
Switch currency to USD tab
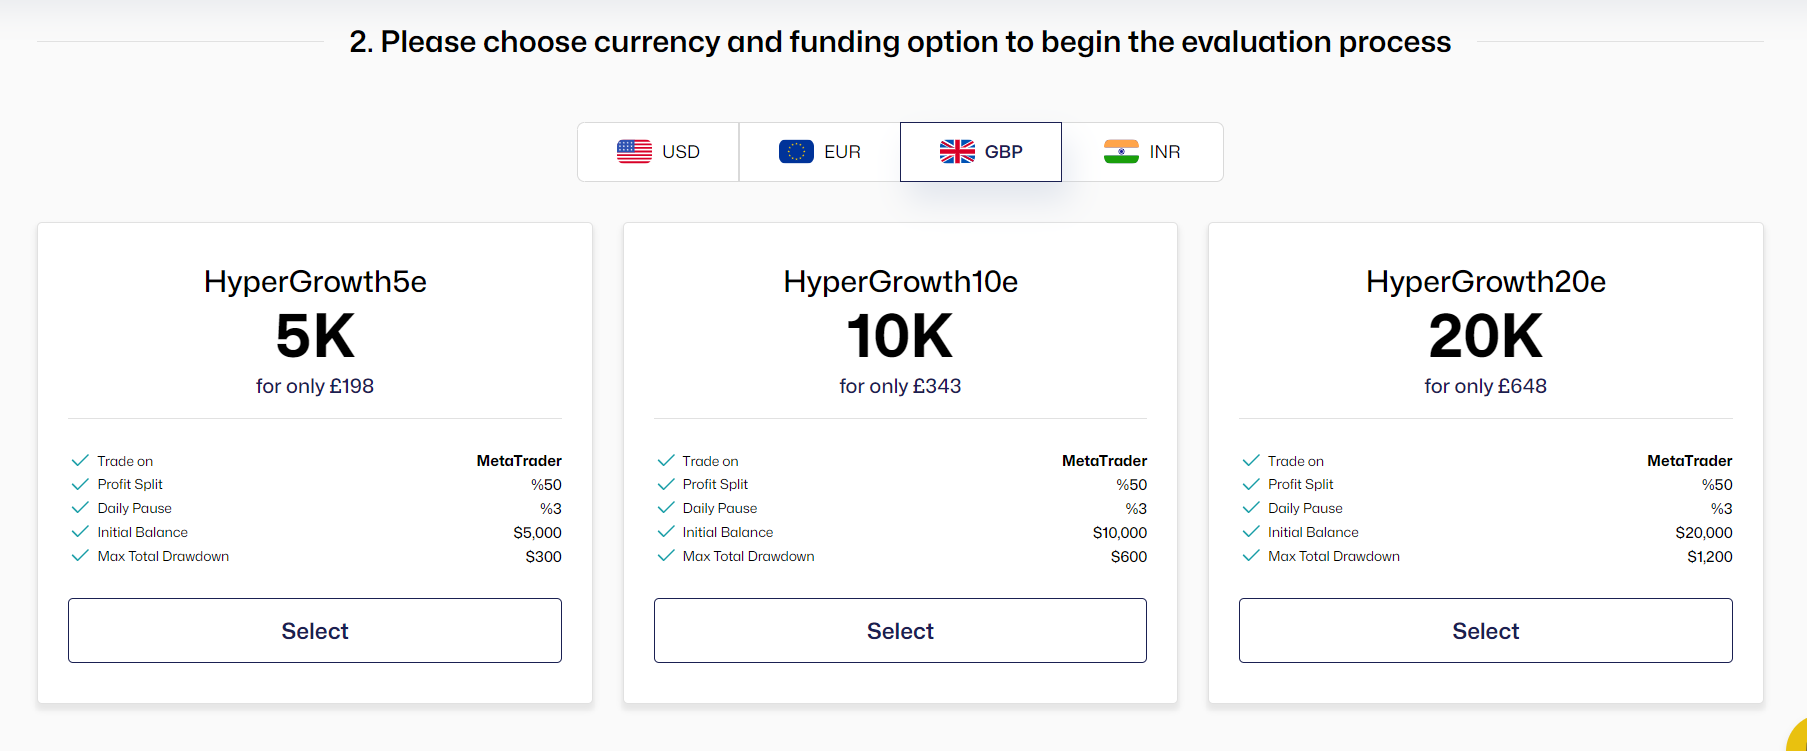click(658, 152)
